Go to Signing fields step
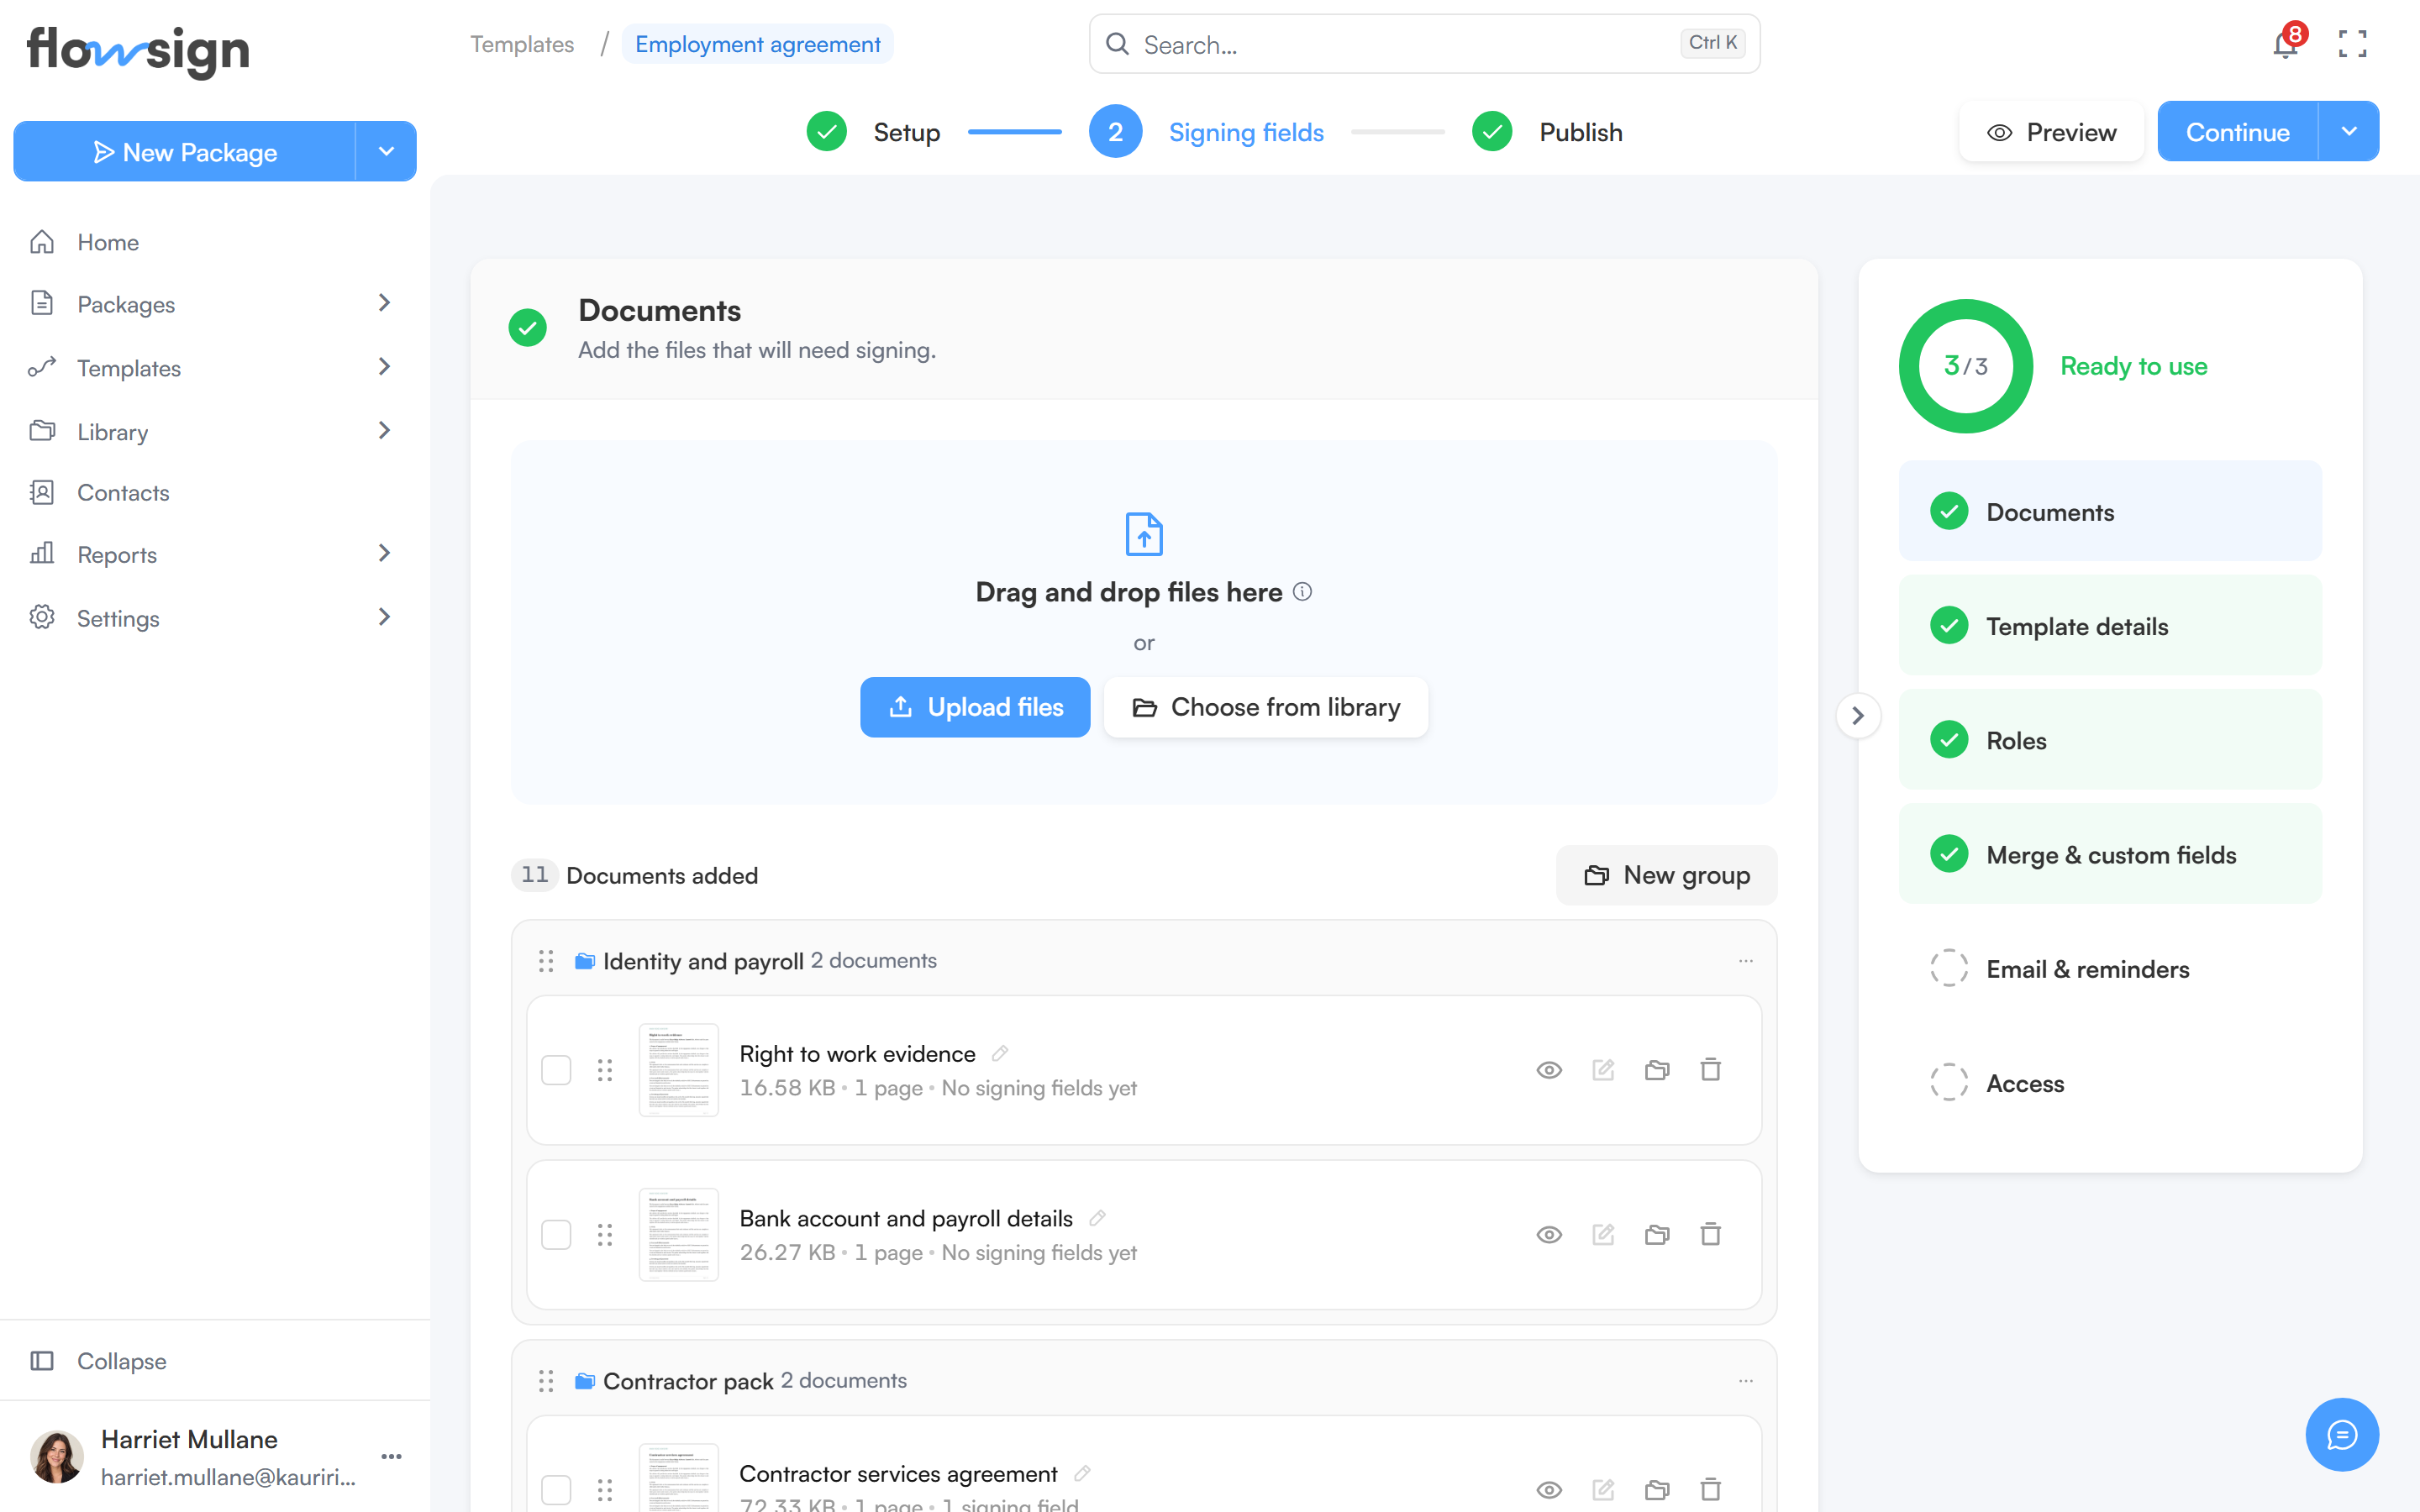Image resolution: width=2420 pixels, height=1512 pixels. point(1206,132)
